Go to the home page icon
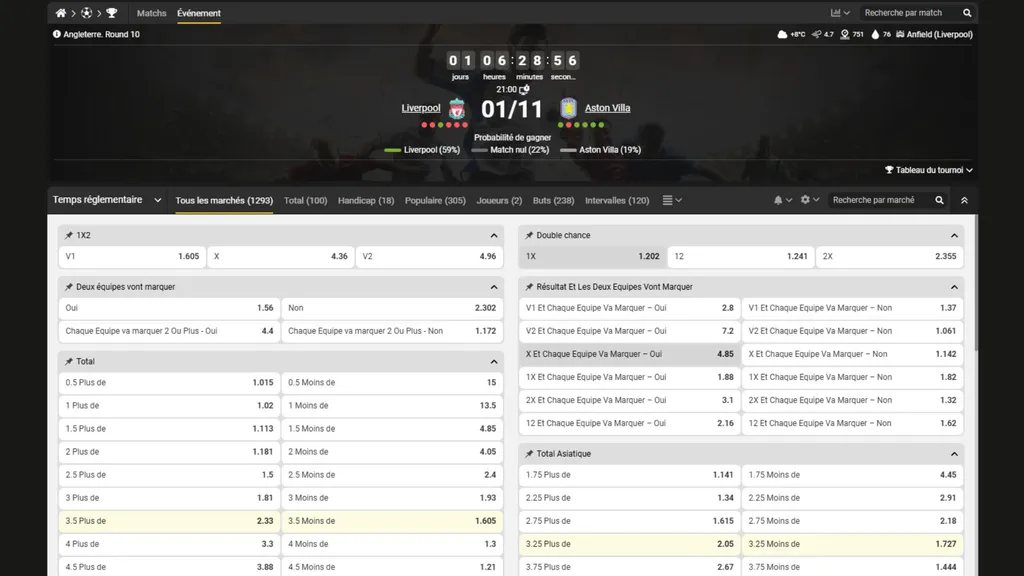 pos(61,13)
